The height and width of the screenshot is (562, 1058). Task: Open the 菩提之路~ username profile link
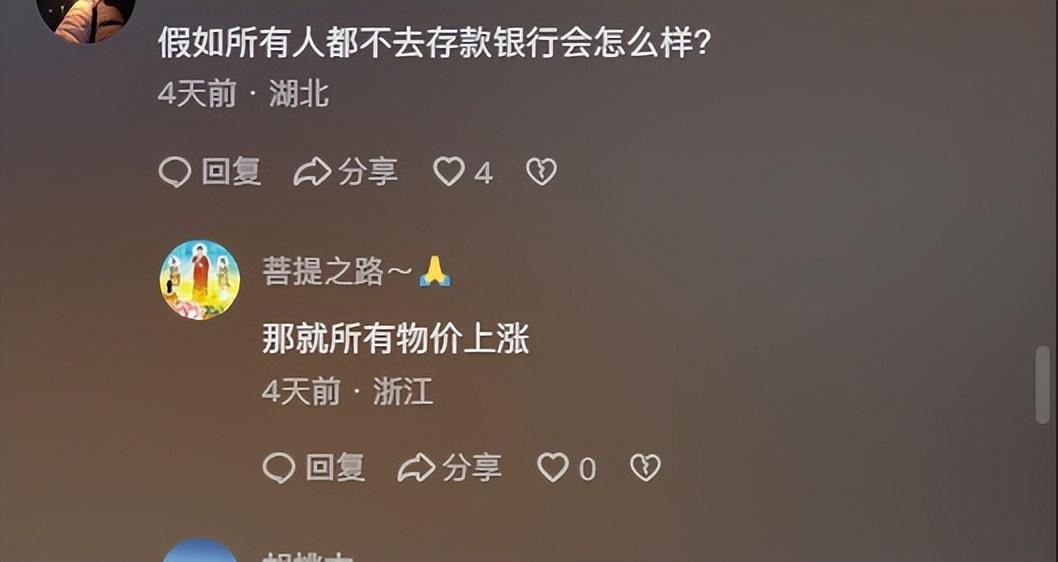pyautogui.click(x=357, y=273)
